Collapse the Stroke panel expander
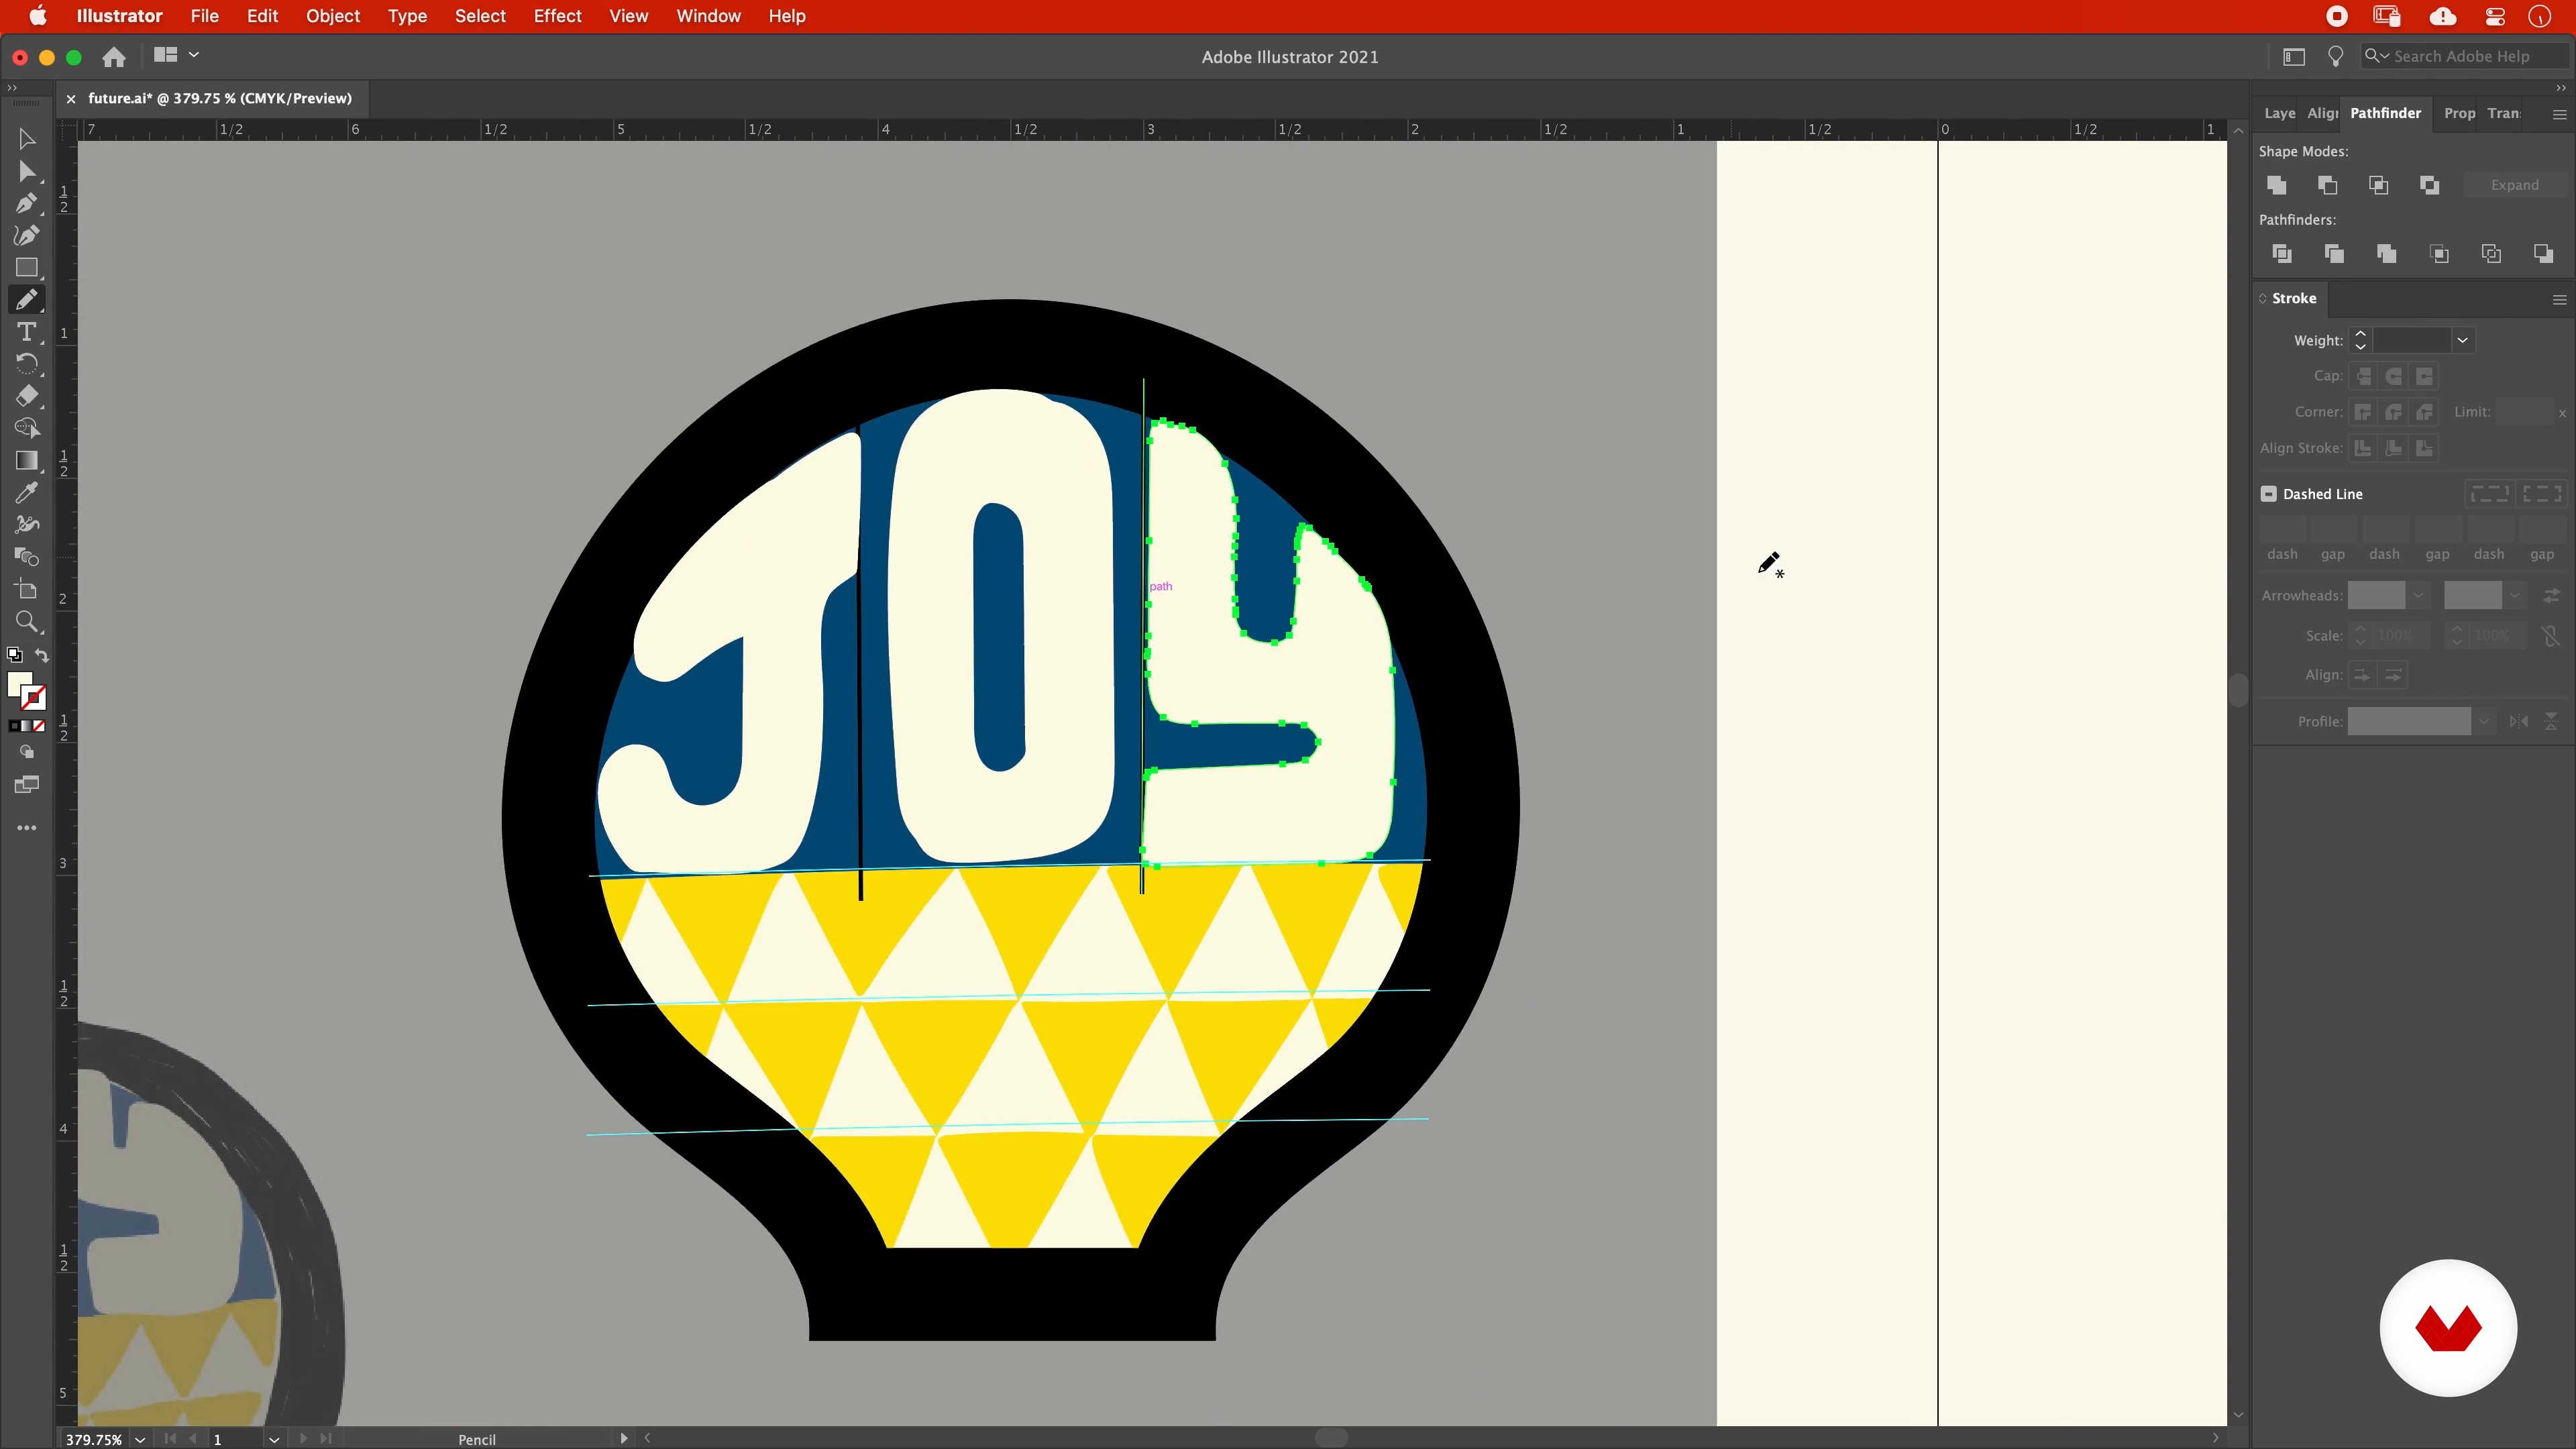Screen dimensions: 2576x1449 coord(2263,299)
